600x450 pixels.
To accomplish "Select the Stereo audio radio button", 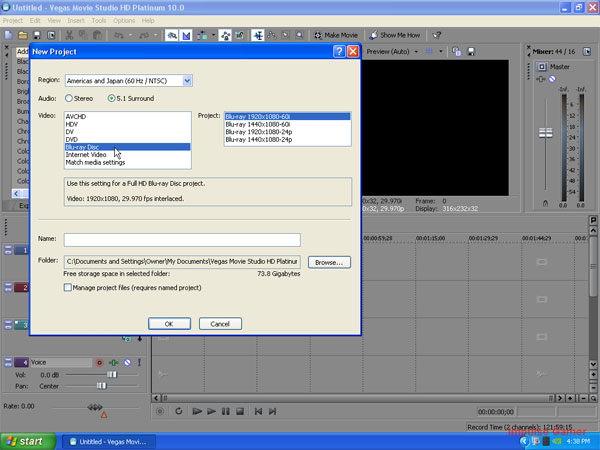I will 69,98.
